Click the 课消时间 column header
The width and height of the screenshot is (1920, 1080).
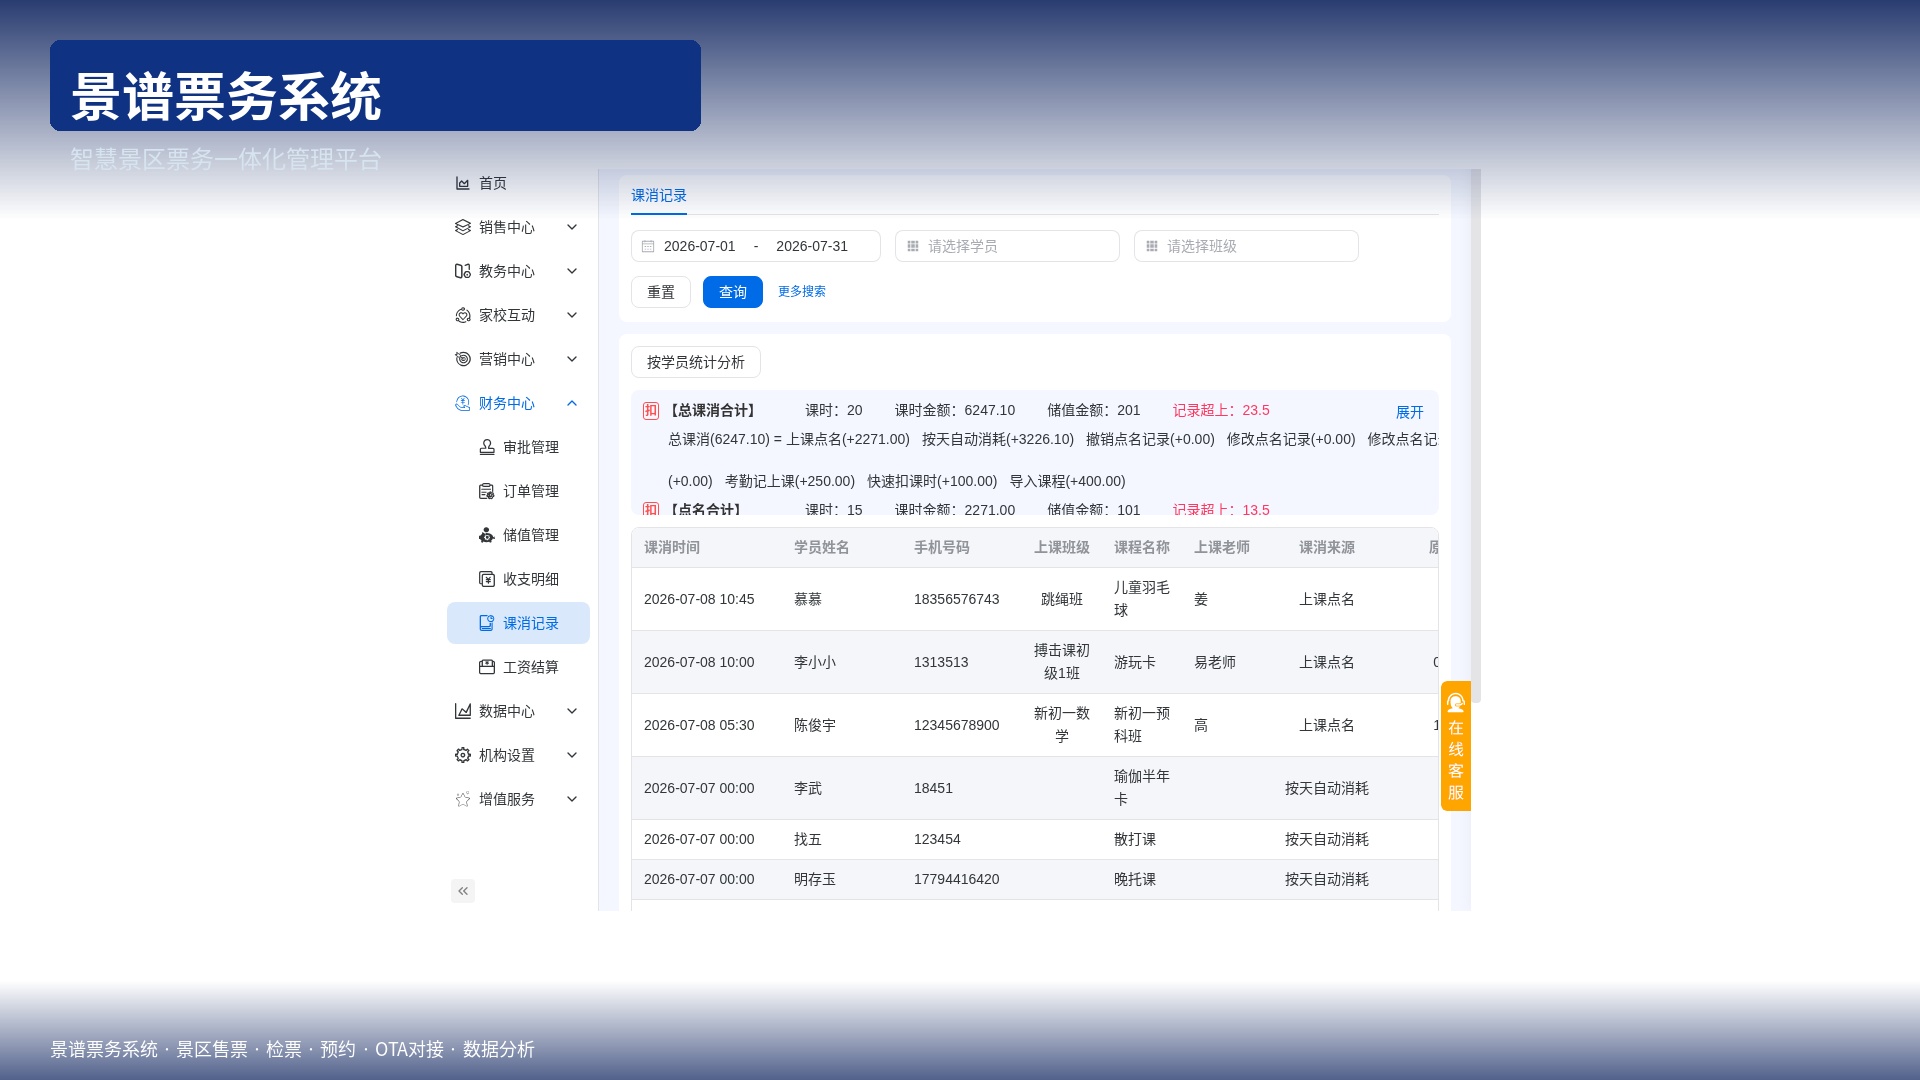coord(672,548)
